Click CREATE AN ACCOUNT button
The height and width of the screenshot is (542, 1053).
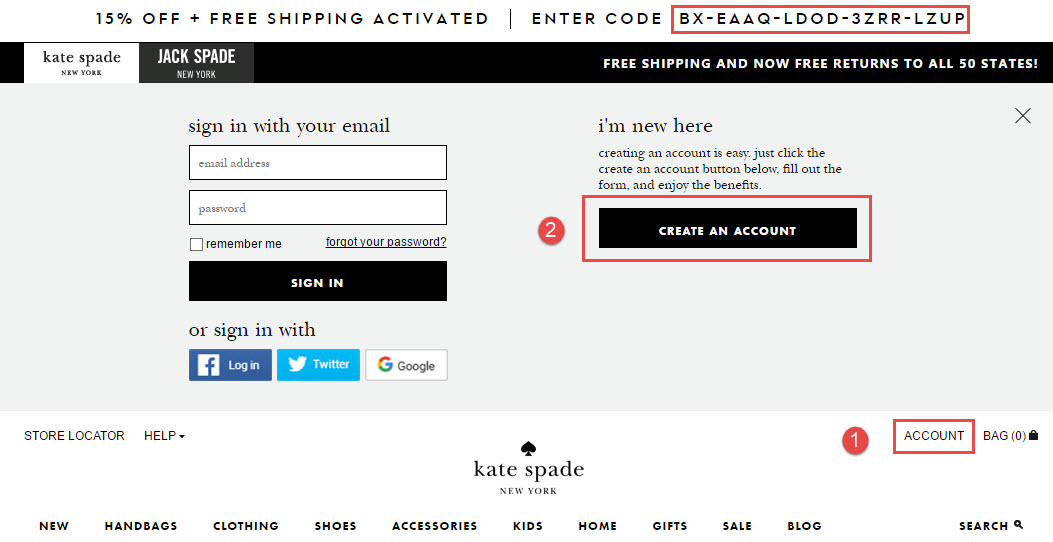click(x=727, y=228)
